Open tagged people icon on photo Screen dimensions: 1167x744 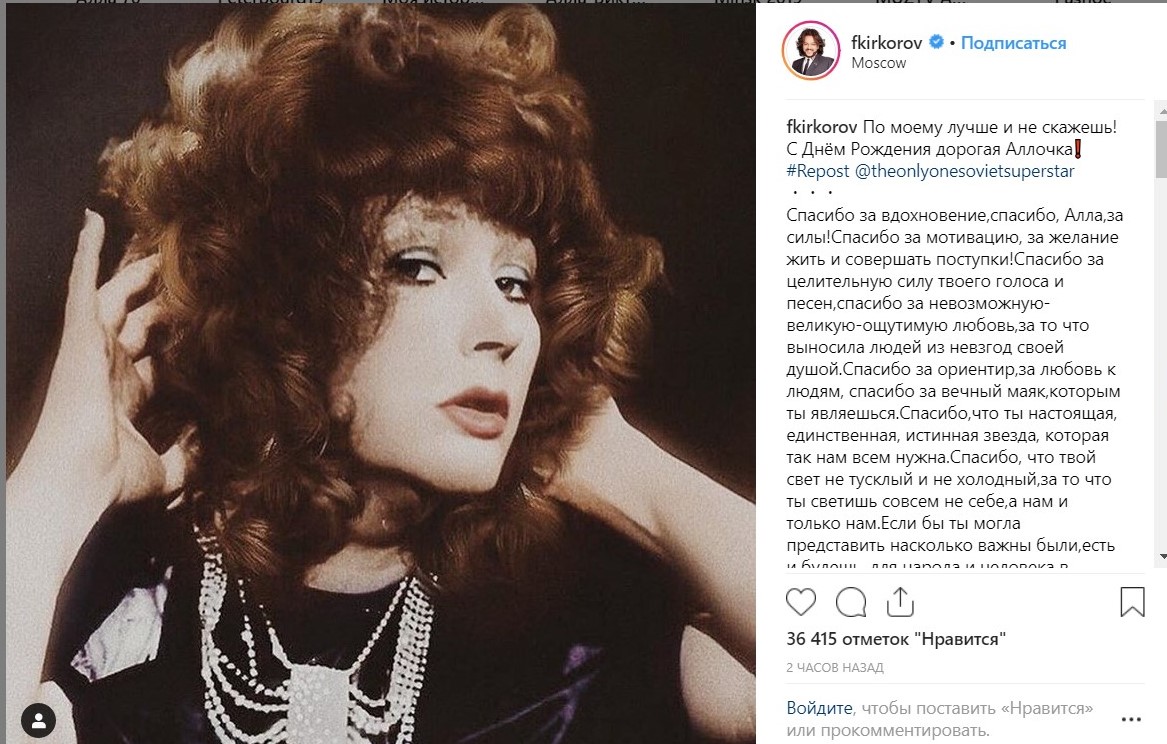39,720
